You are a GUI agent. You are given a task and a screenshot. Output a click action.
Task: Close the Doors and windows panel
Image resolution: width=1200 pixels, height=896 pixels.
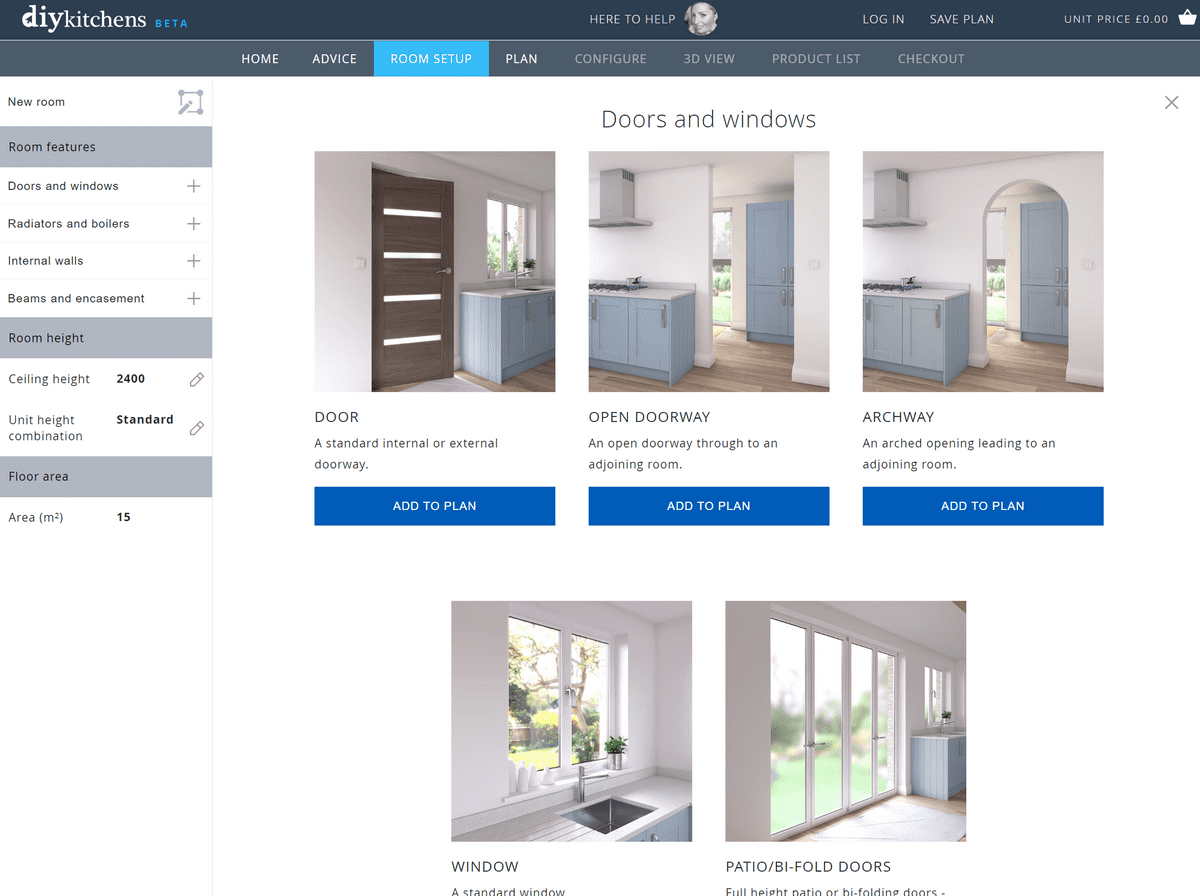coord(1171,102)
